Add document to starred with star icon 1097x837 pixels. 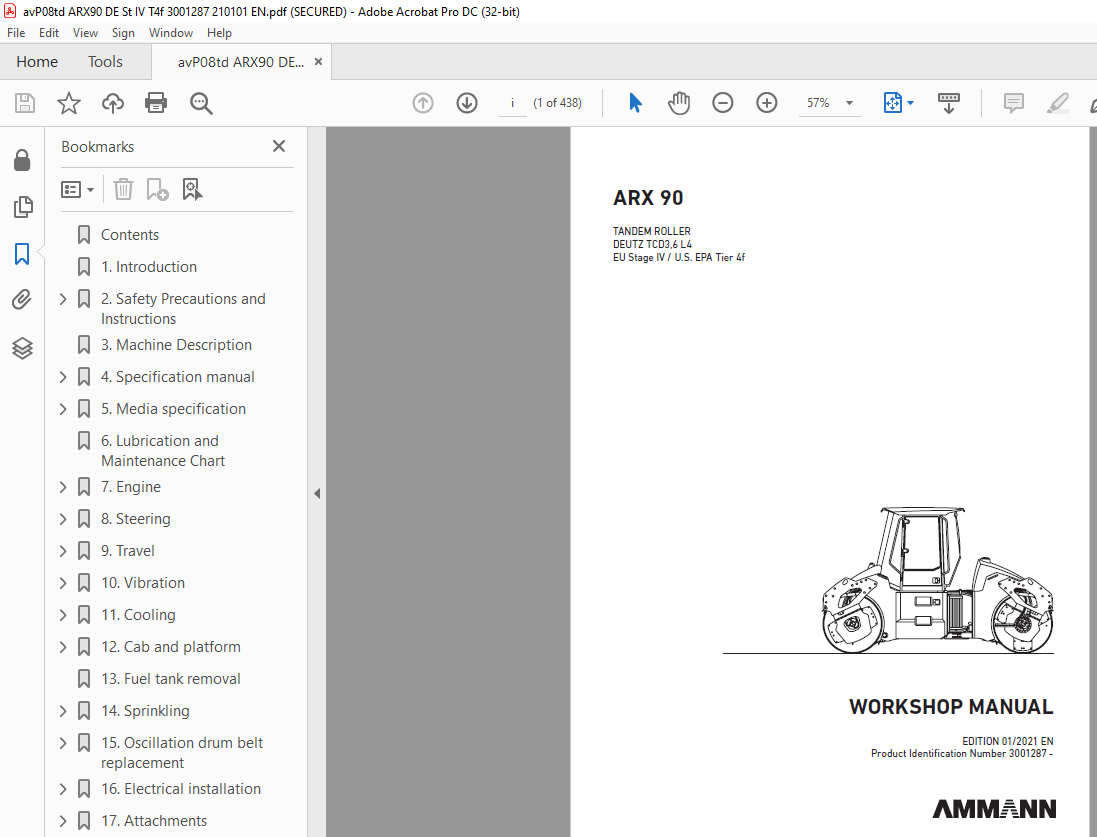point(69,103)
